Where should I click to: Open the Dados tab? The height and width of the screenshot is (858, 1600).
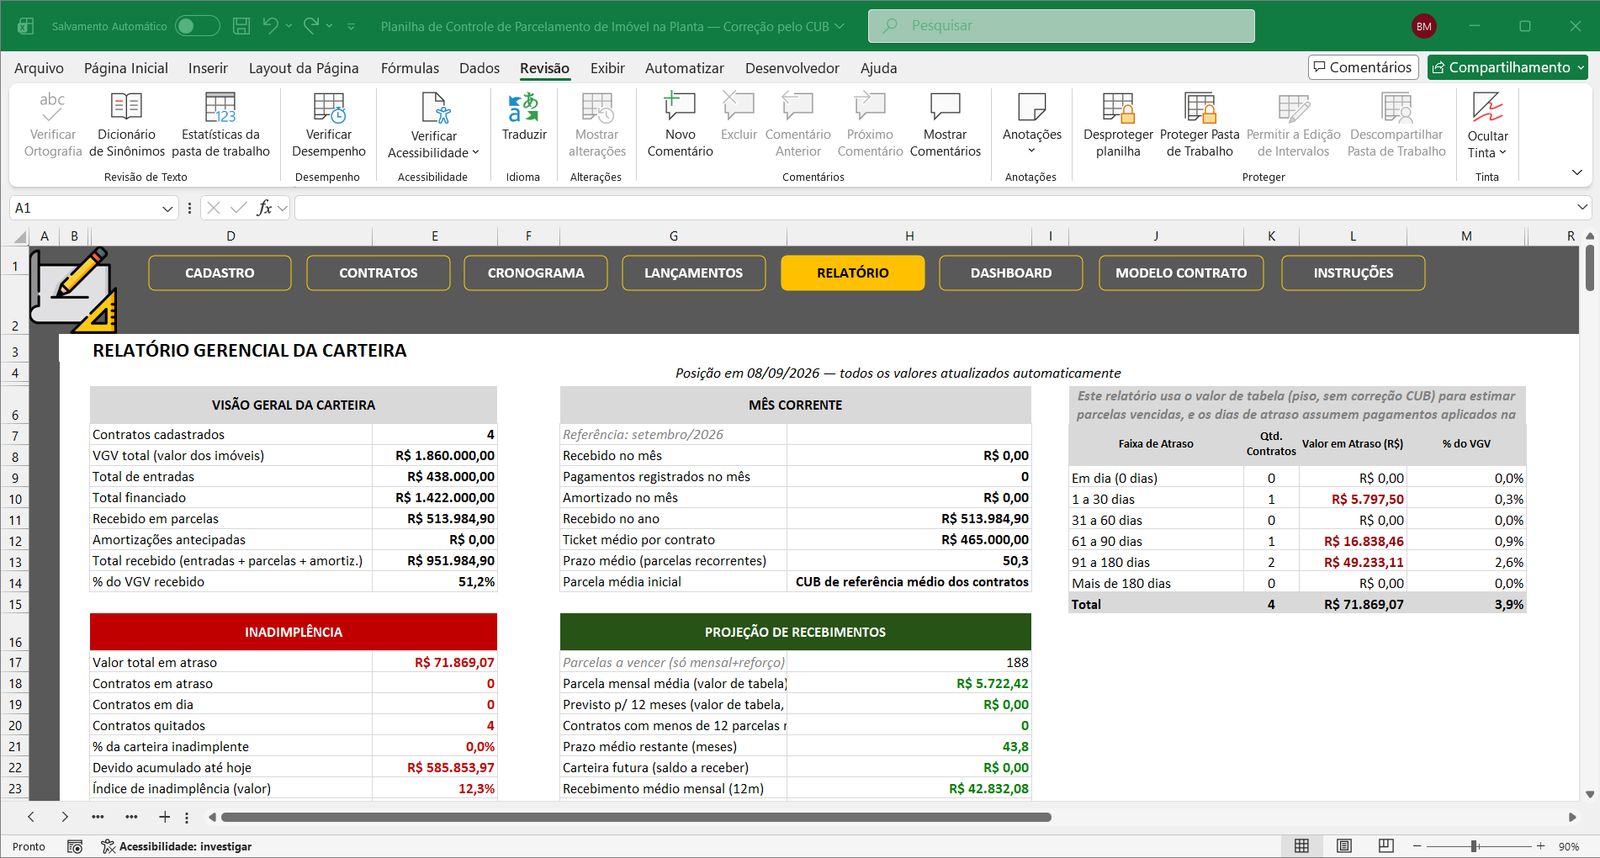tap(479, 68)
